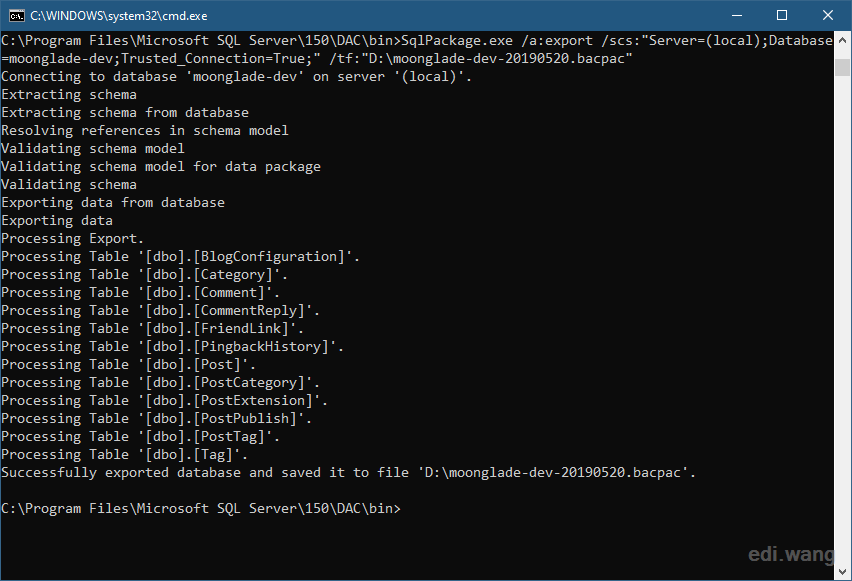Click the '[dbo].[Tag]' processing line
This screenshot has height=581, width=852.
pos(124,454)
